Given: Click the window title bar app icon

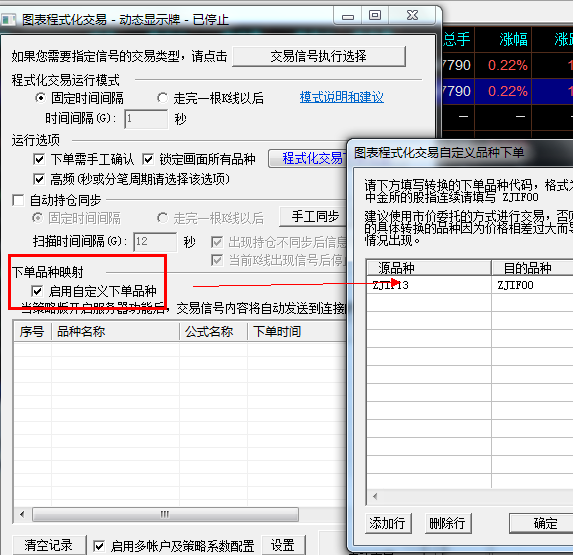Looking at the screenshot, I should coord(8,19).
